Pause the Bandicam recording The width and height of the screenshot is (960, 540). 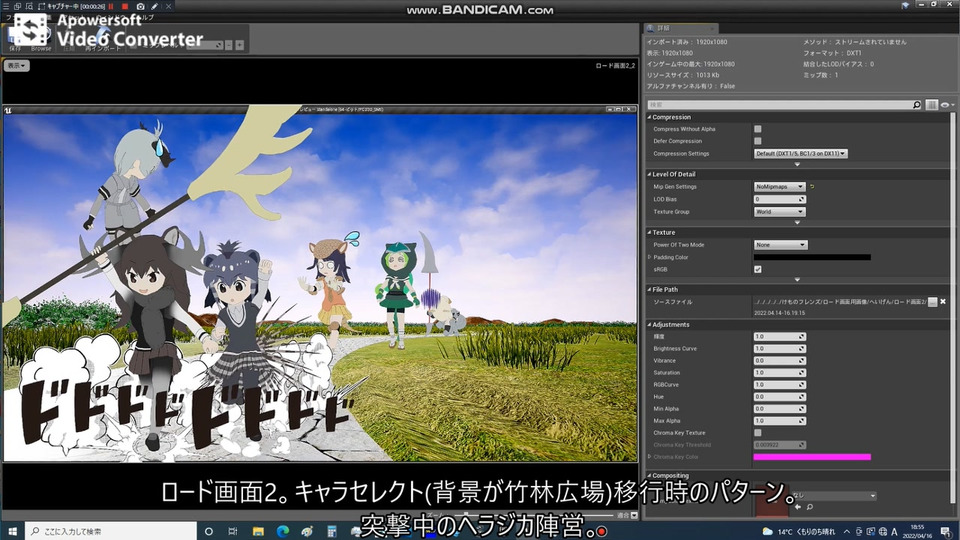coord(111,6)
